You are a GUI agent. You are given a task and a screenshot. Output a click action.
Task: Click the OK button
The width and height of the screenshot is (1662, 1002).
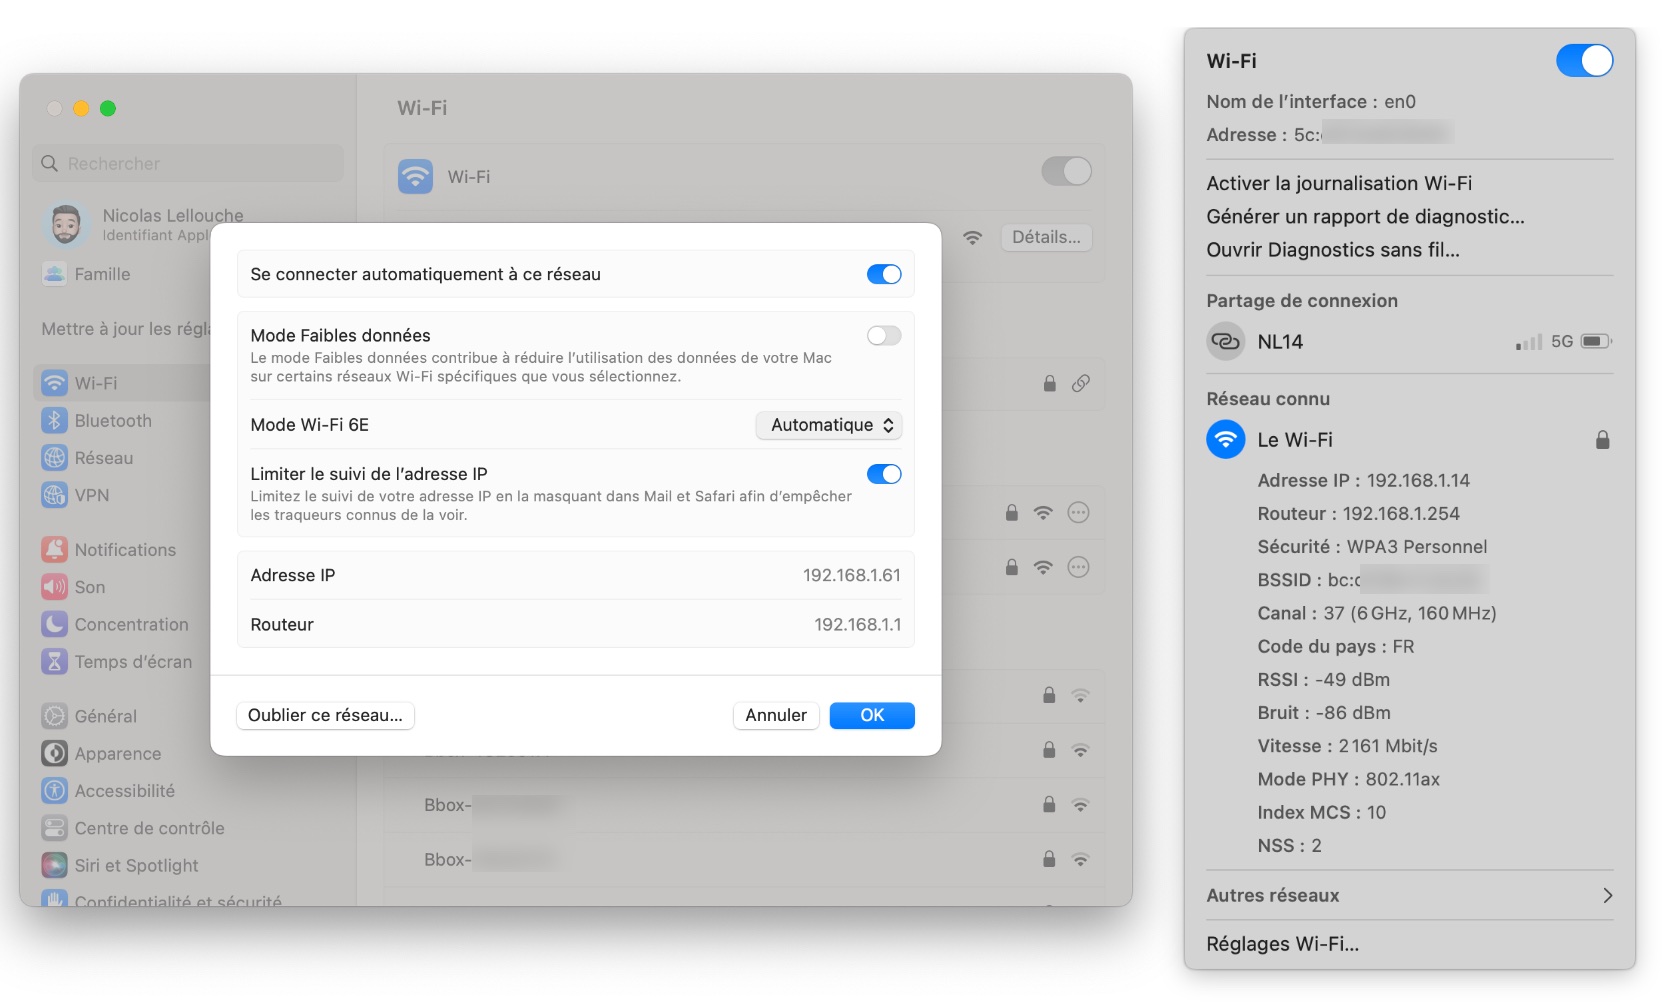[x=872, y=715]
